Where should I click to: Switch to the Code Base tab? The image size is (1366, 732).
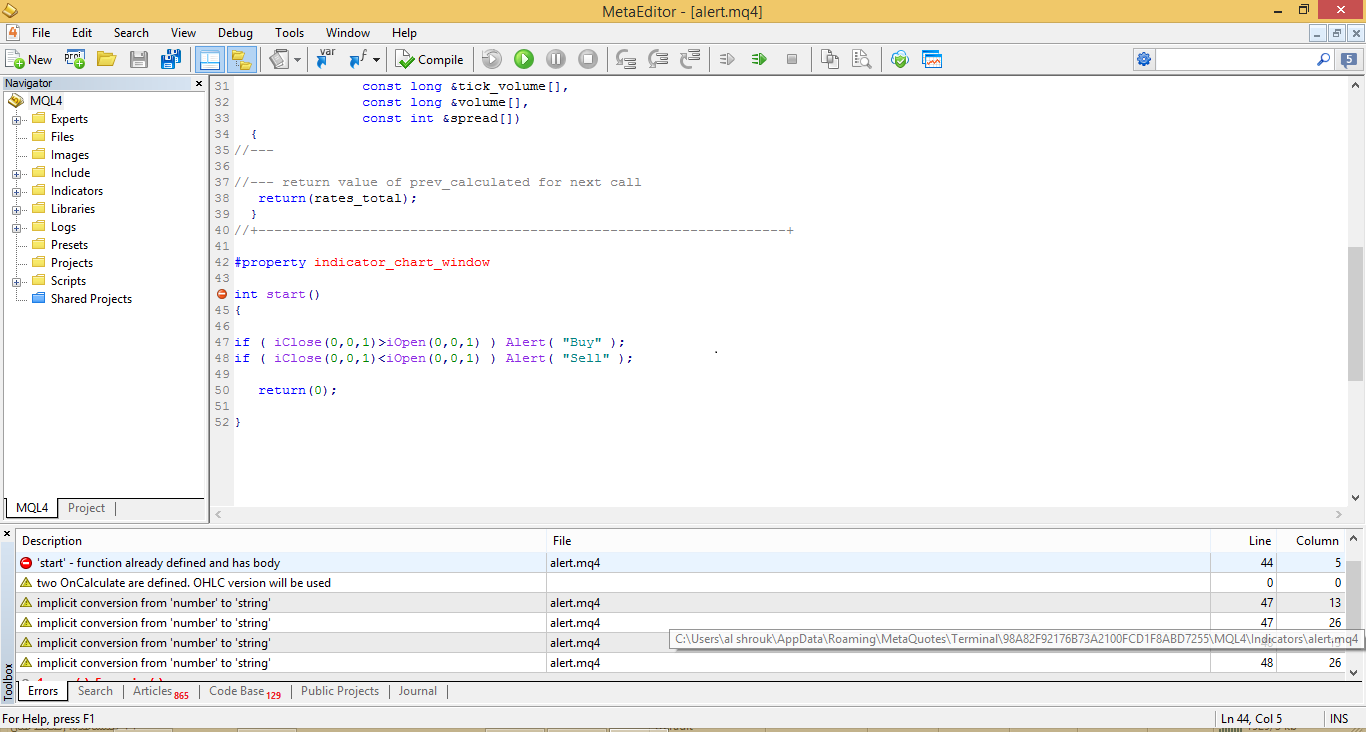pos(237,691)
